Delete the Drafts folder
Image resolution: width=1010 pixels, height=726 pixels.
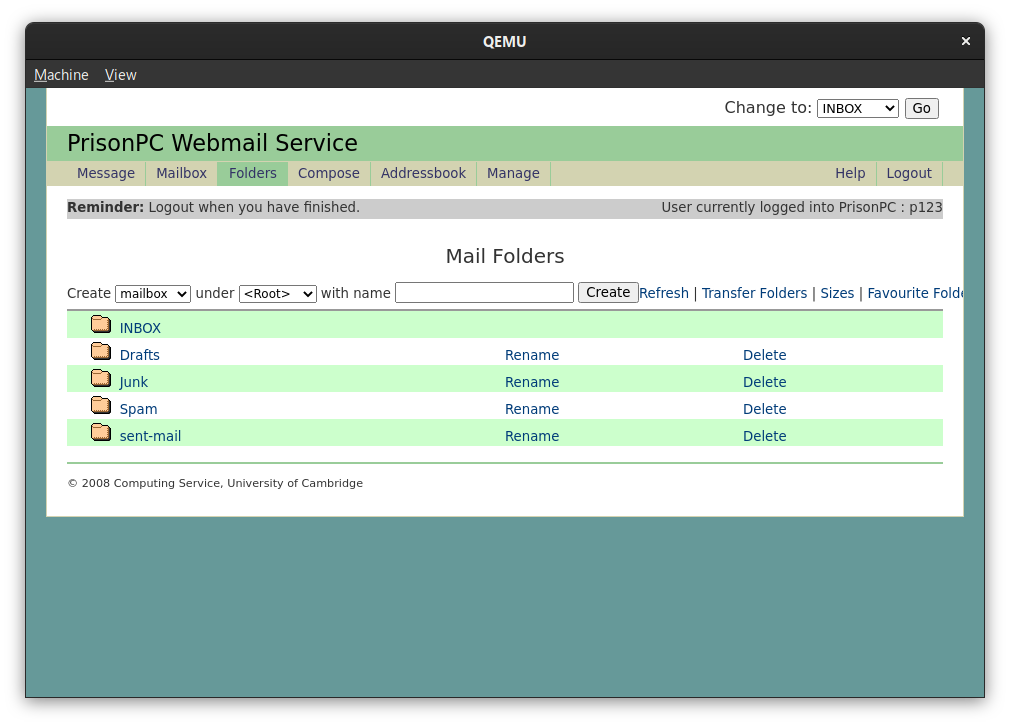pyautogui.click(x=765, y=355)
